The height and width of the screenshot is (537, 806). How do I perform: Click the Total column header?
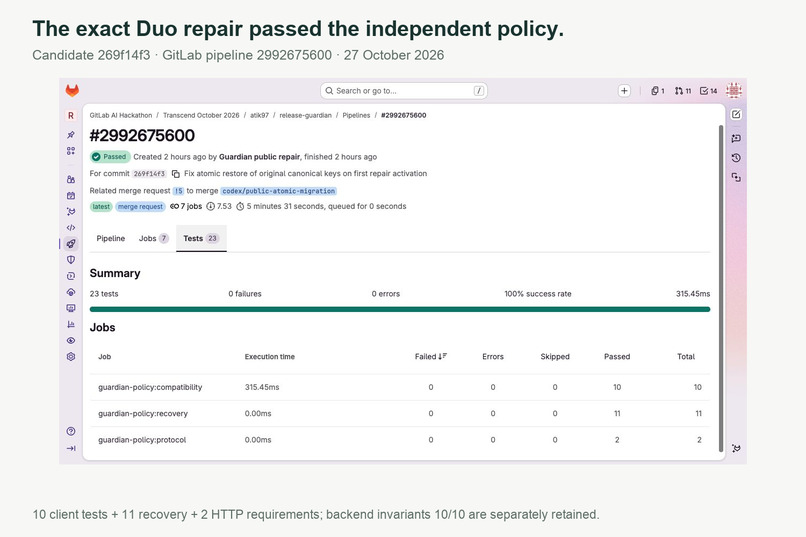click(686, 357)
